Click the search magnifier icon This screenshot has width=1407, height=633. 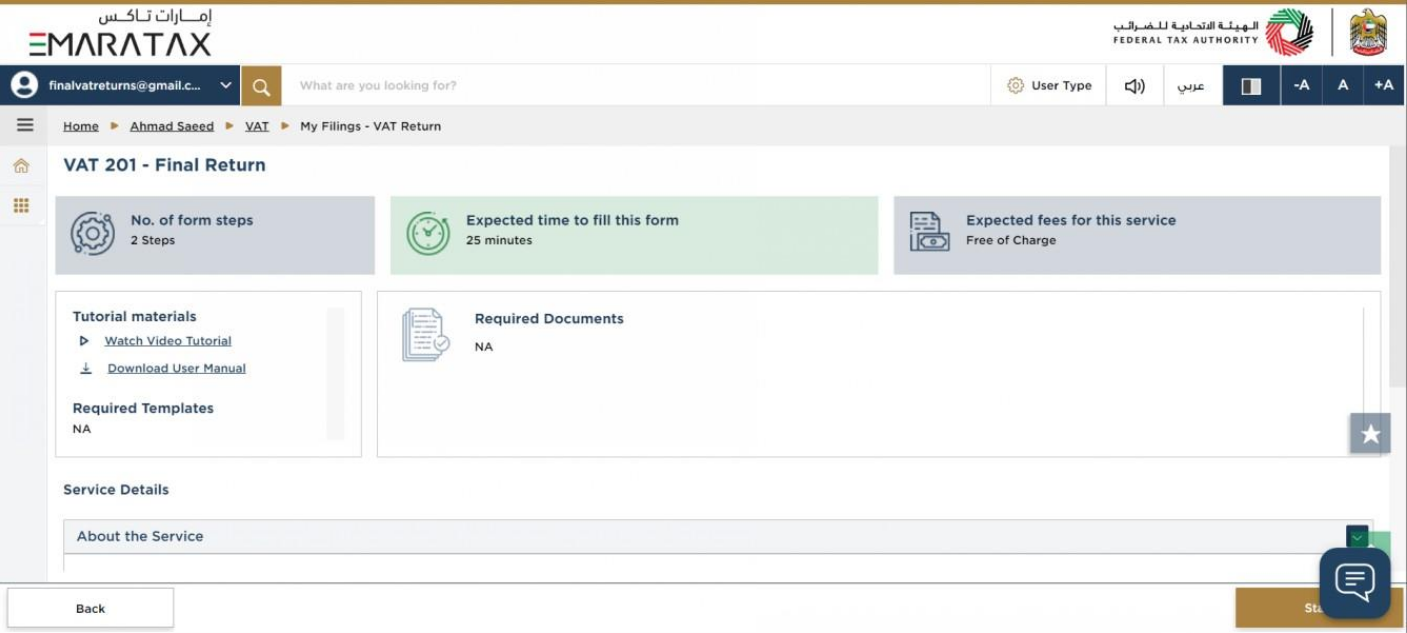pos(261,86)
